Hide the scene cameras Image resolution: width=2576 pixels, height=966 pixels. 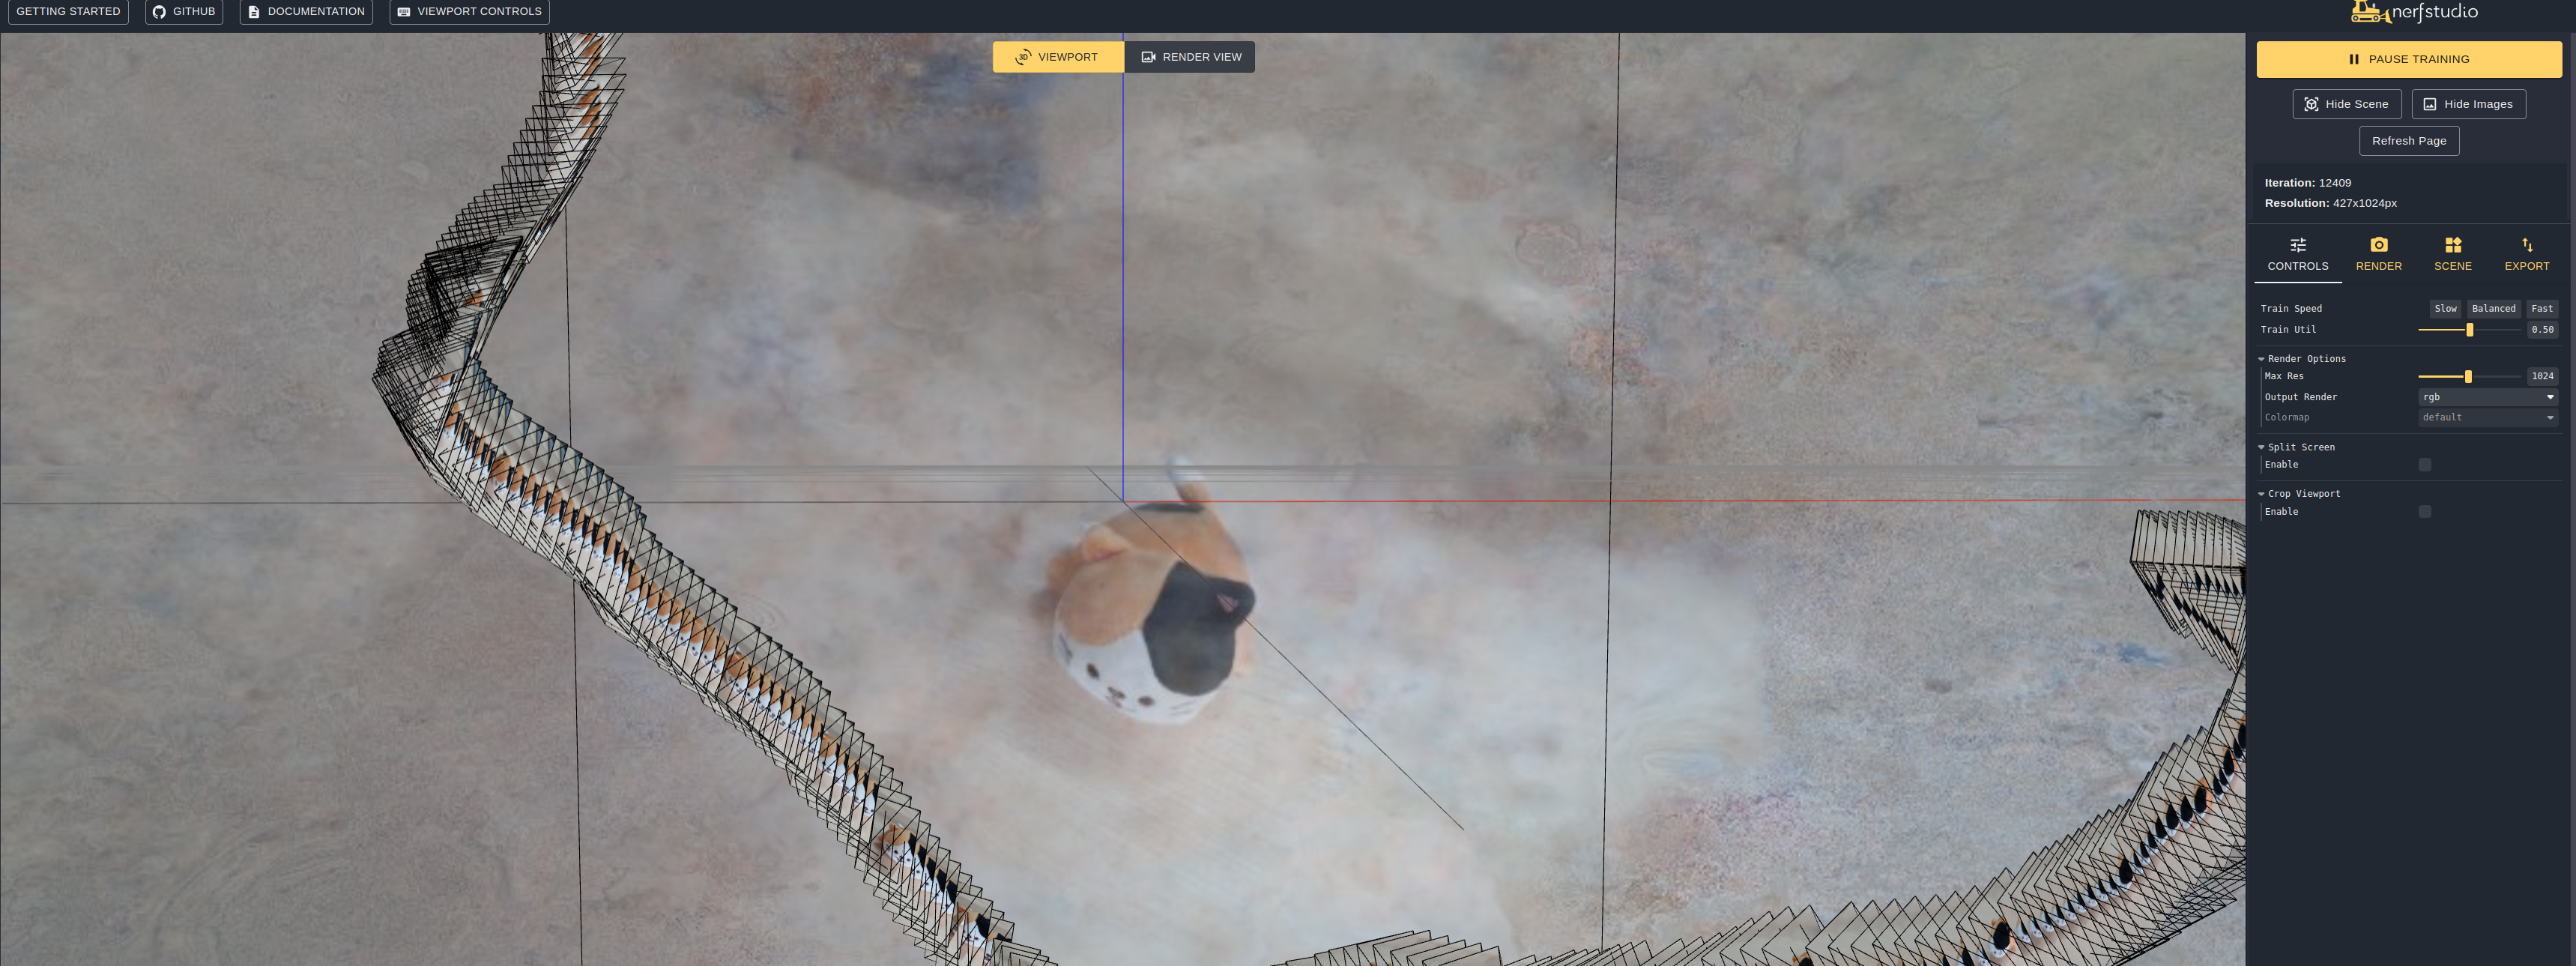click(x=2346, y=104)
